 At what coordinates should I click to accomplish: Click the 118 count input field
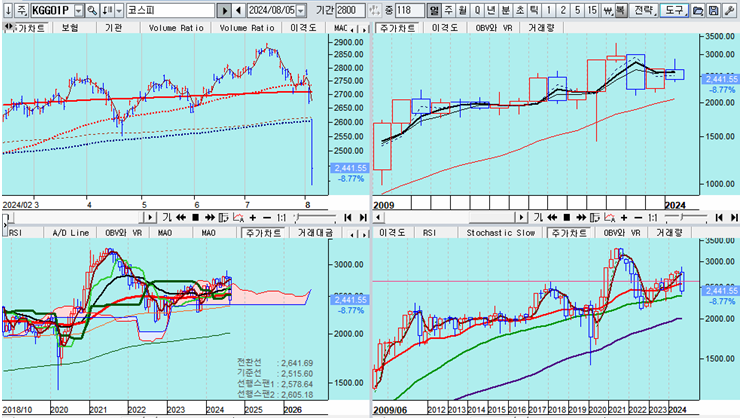point(409,10)
